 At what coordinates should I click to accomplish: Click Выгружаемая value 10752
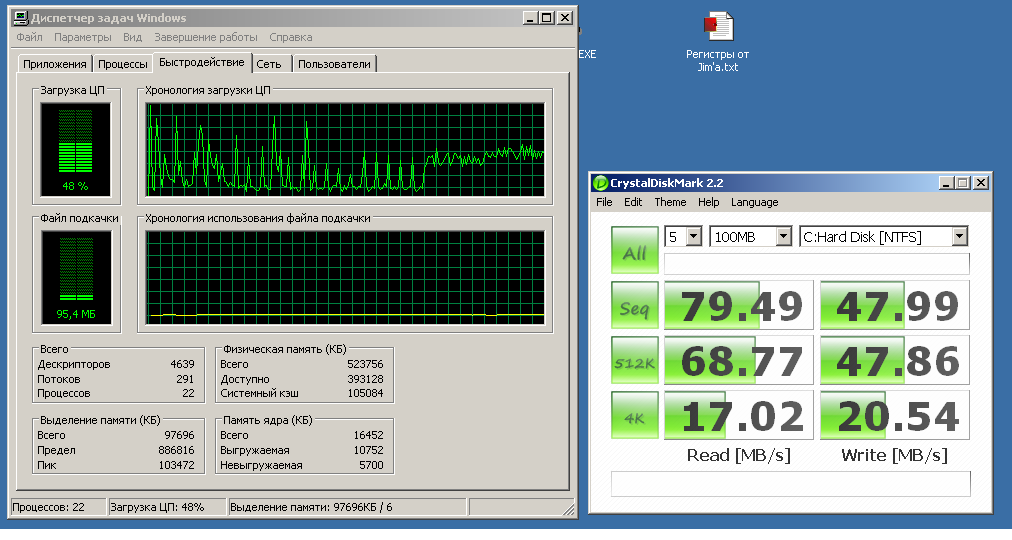click(369, 450)
